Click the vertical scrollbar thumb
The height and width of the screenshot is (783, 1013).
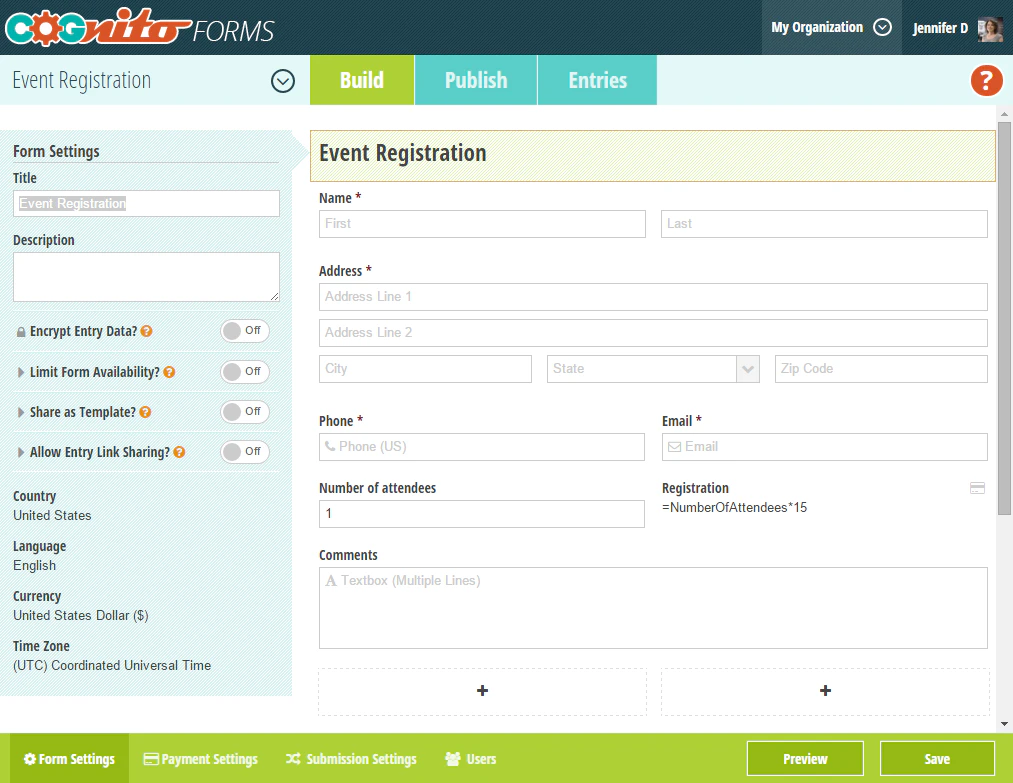(x=1004, y=318)
